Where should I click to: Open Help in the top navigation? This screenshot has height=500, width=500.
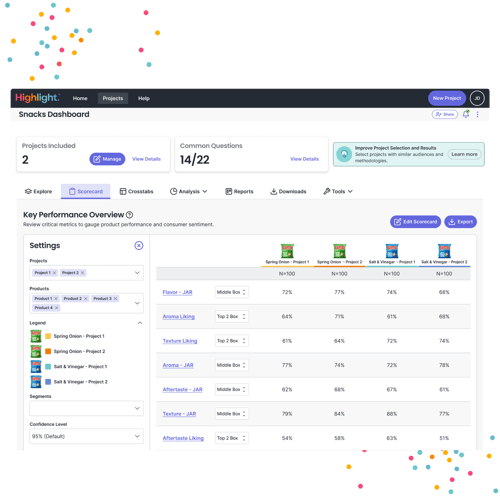tap(144, 98)
